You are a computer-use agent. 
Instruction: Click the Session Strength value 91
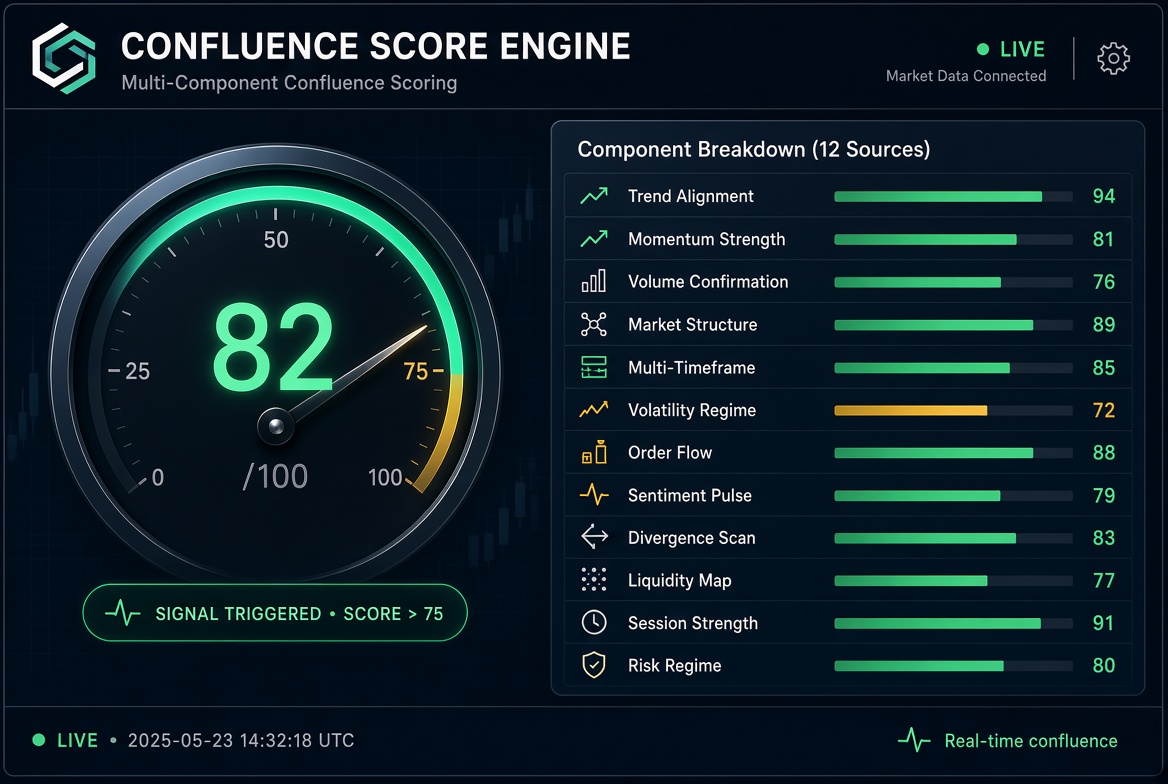click(1103, 623)
